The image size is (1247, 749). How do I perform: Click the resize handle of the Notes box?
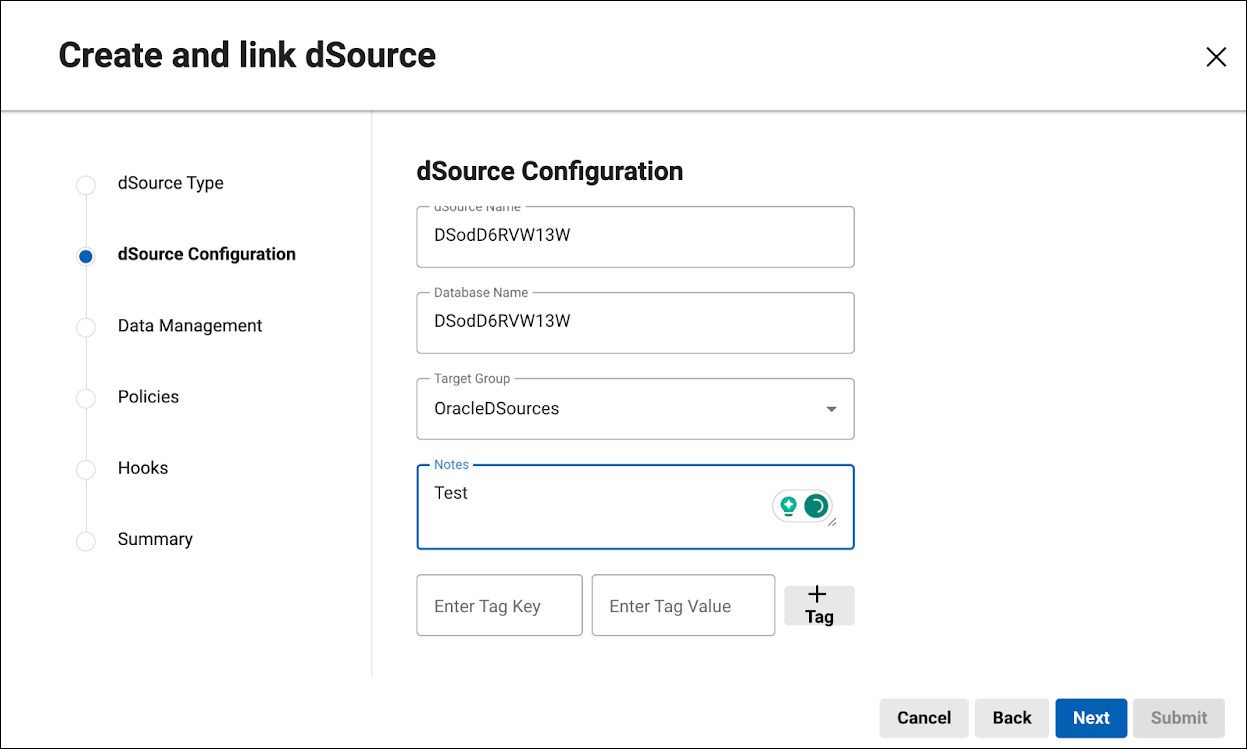(833, 521)
